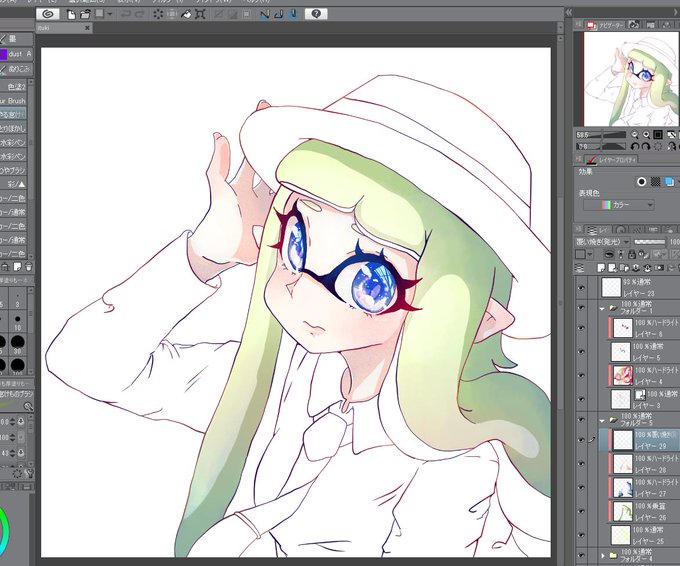The width and height of the screenshot is (680, 566).
Task: Toggle visibility of フォルダー 1
Action: pos(582,308)
